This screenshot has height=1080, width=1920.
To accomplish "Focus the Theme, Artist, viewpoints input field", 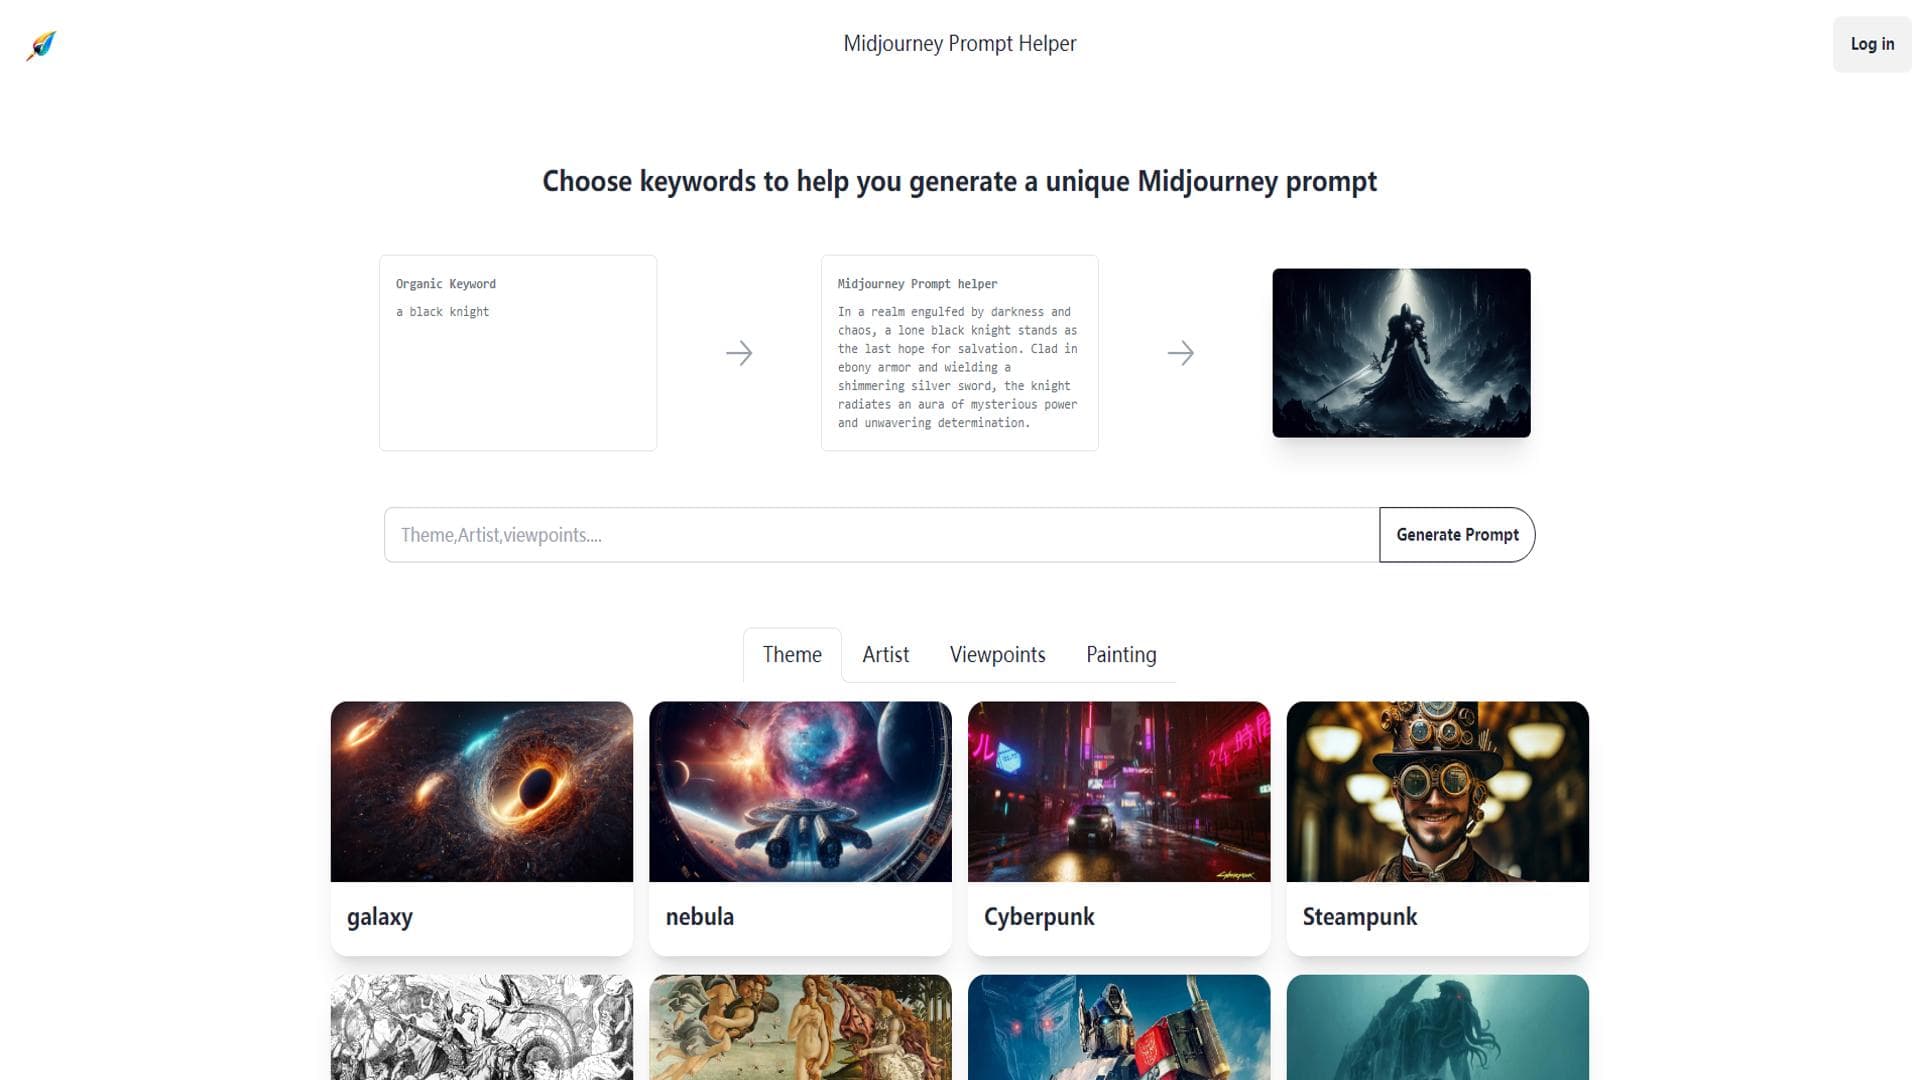I will point(882,535).
